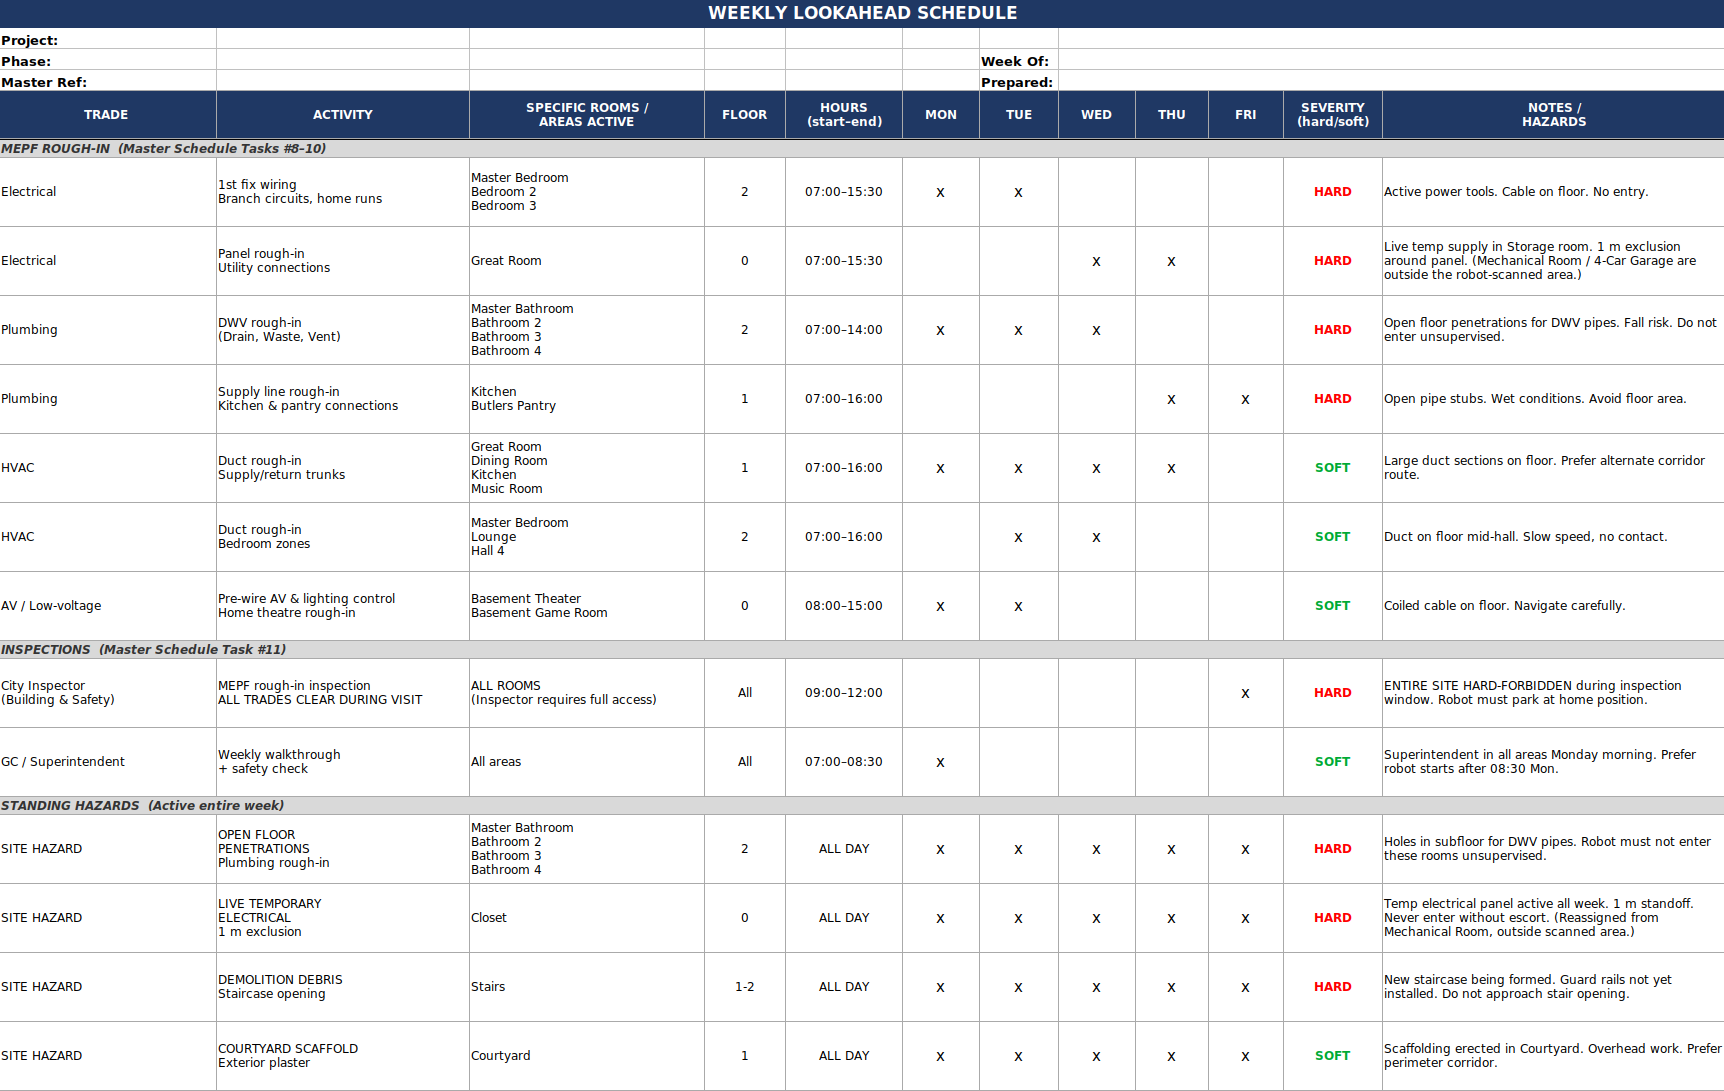The width and height of the screenshot is (1724, 1091).
Task: Click the Prepared label cell
Action: tap(1018, 82)
